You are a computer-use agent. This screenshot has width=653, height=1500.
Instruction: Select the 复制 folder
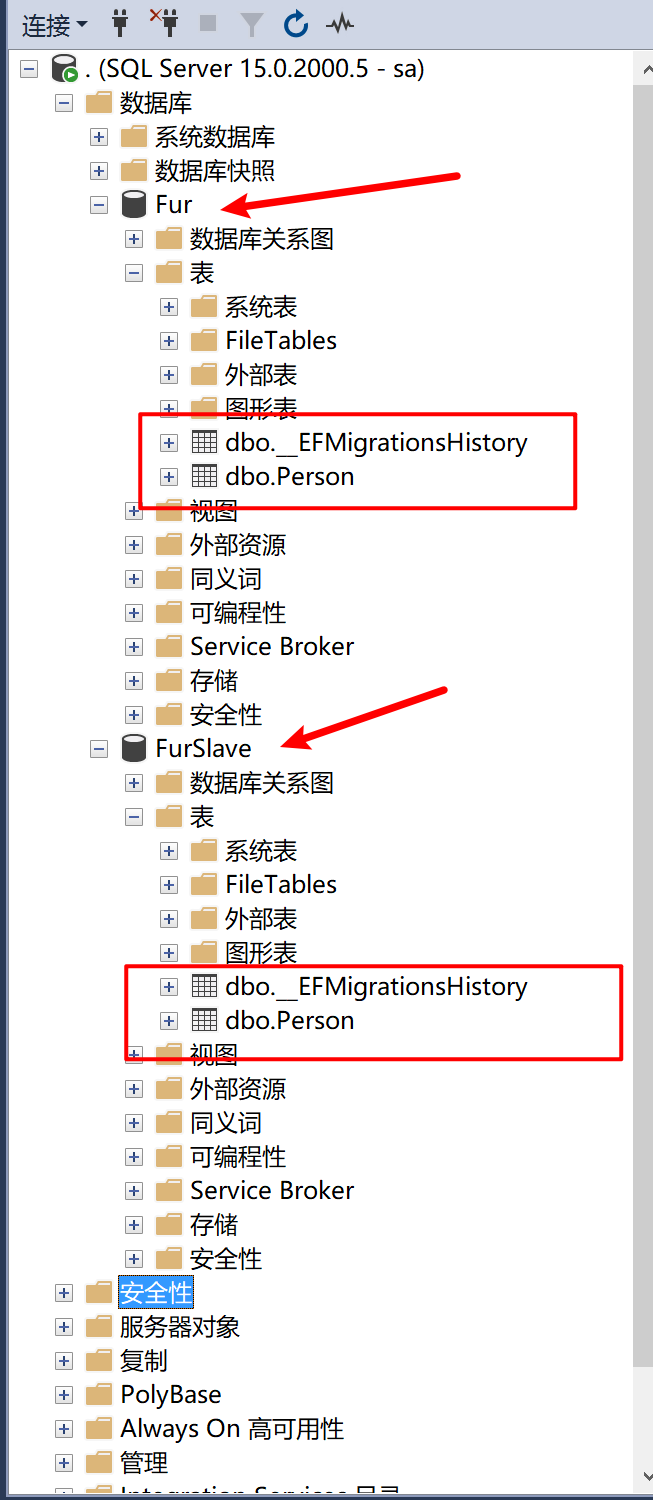coord(144,1361)
